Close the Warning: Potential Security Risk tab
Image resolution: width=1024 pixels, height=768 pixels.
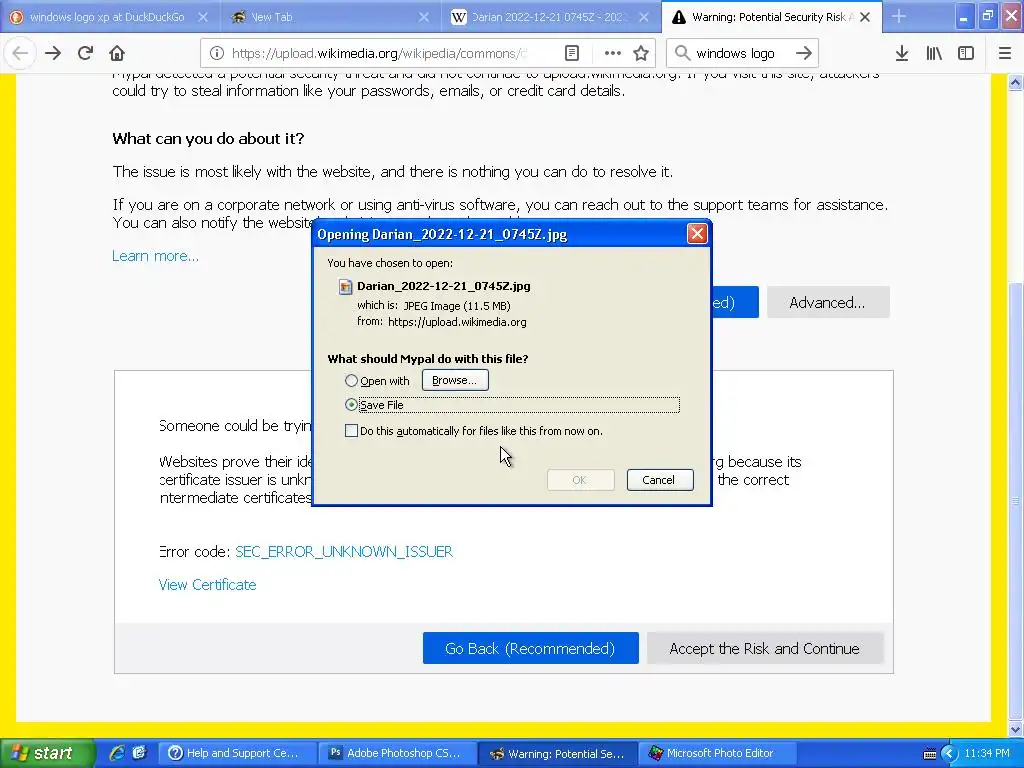[x=865, y=17]
